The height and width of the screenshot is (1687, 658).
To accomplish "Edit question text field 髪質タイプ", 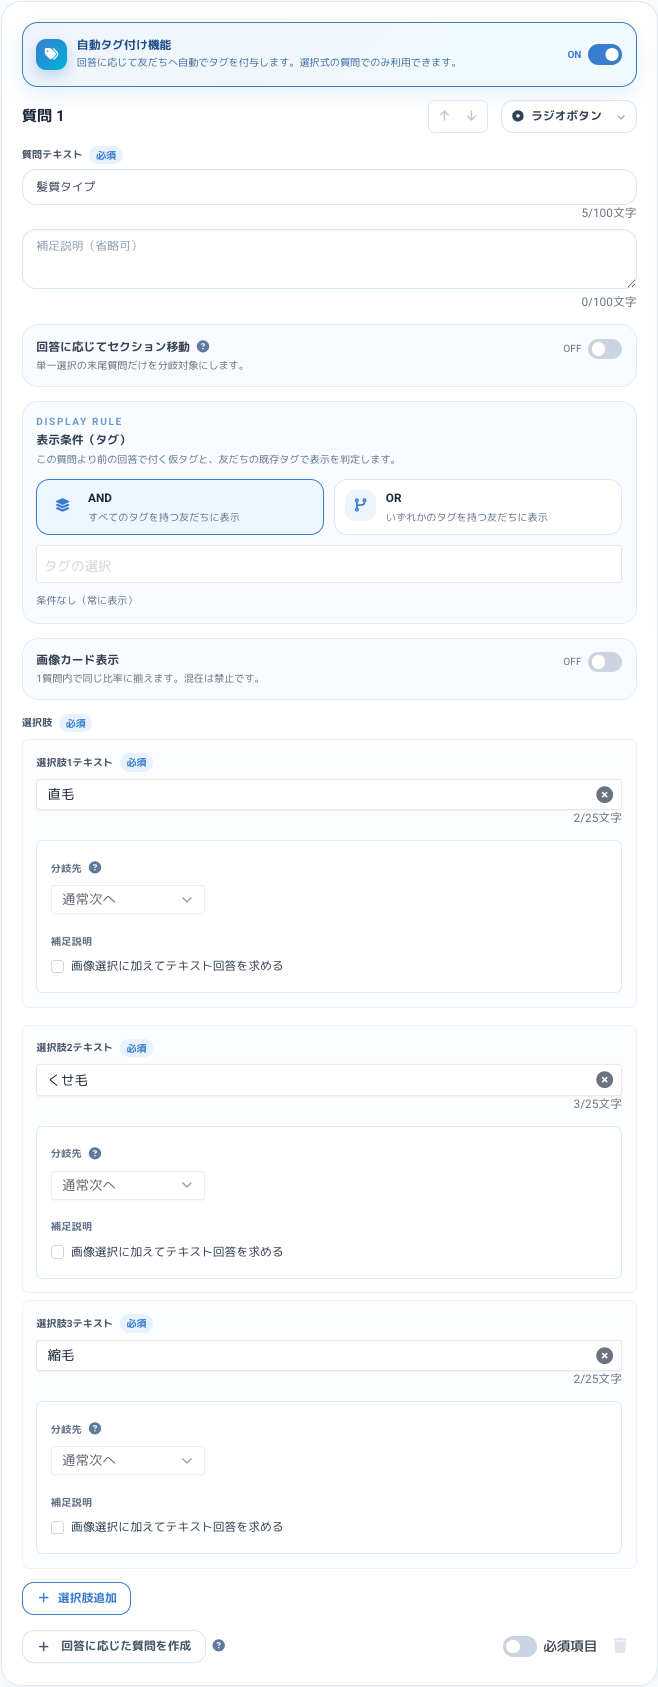I will coord(329,187).
